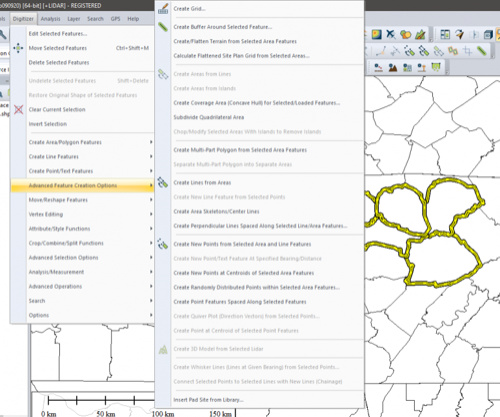Select Subdivide Quadrilateral Area

coord(209,117)
